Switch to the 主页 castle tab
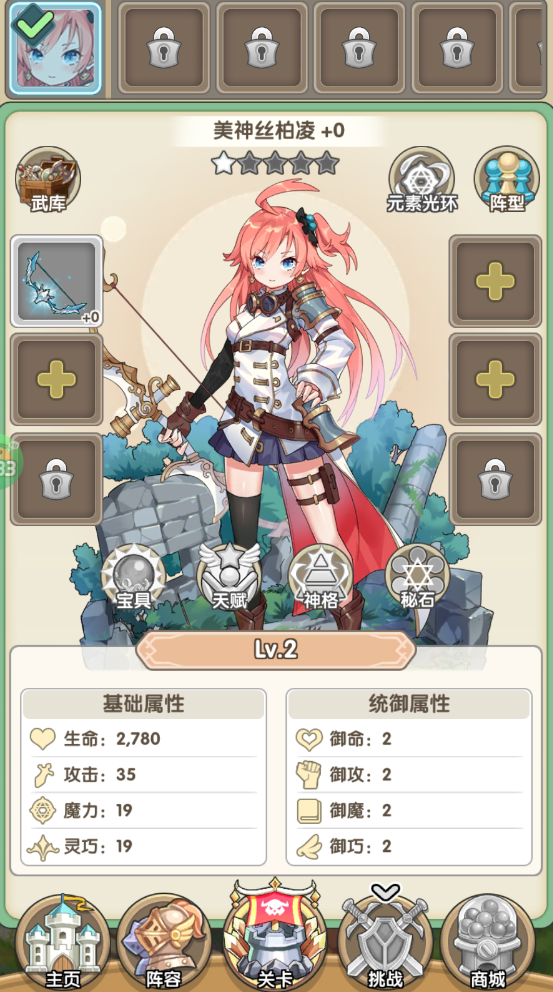Screen dimensions: 553x992 [x=63, y=941]
